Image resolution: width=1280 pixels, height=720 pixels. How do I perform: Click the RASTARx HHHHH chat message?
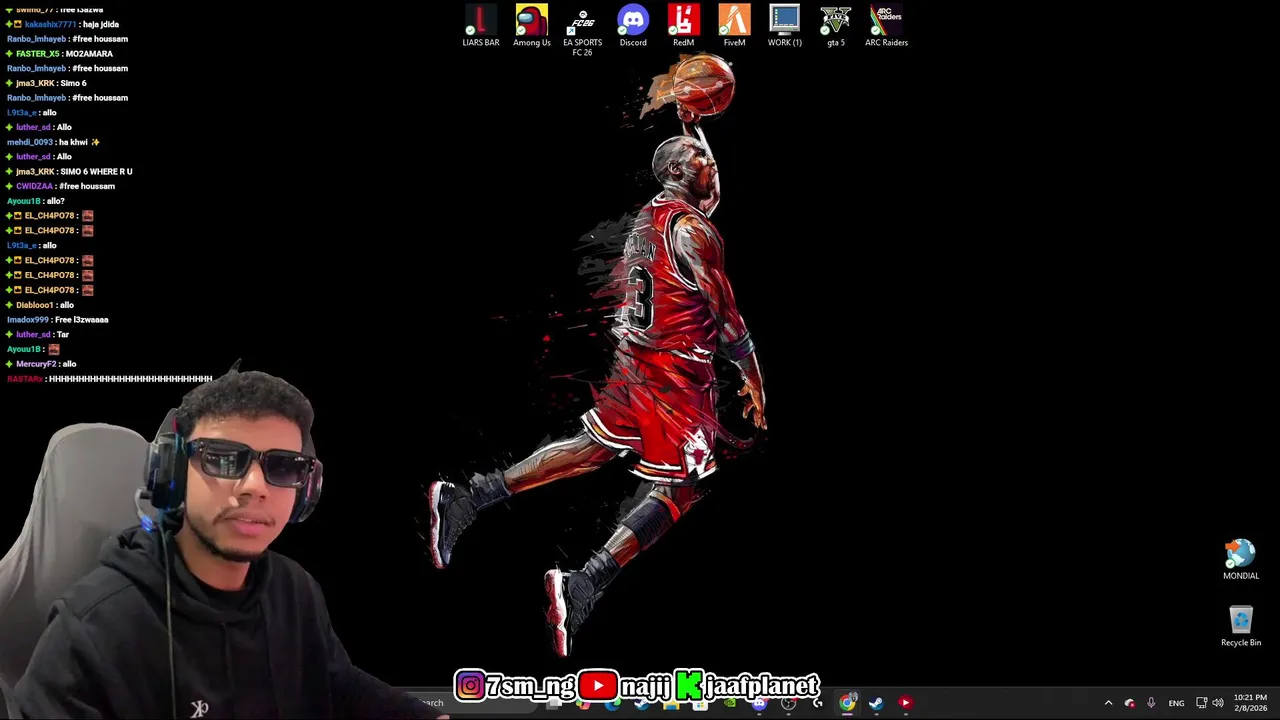110,379
